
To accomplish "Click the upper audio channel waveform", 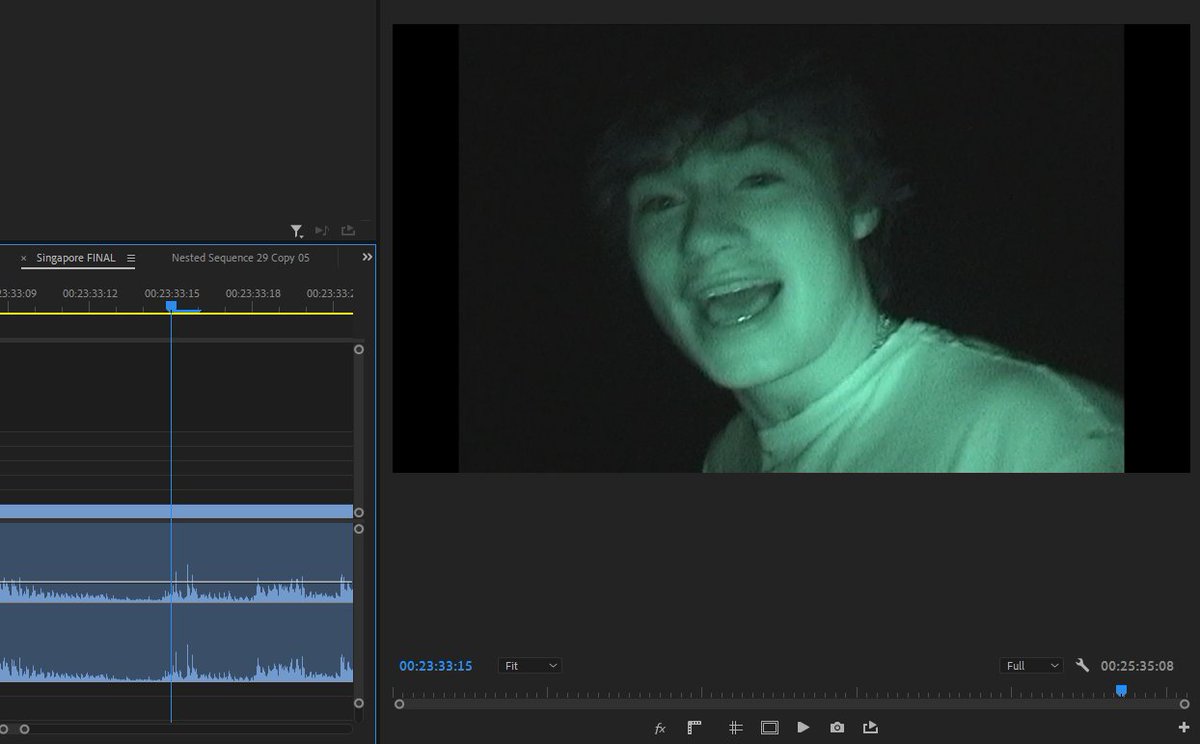I will (x=176, y=563).
